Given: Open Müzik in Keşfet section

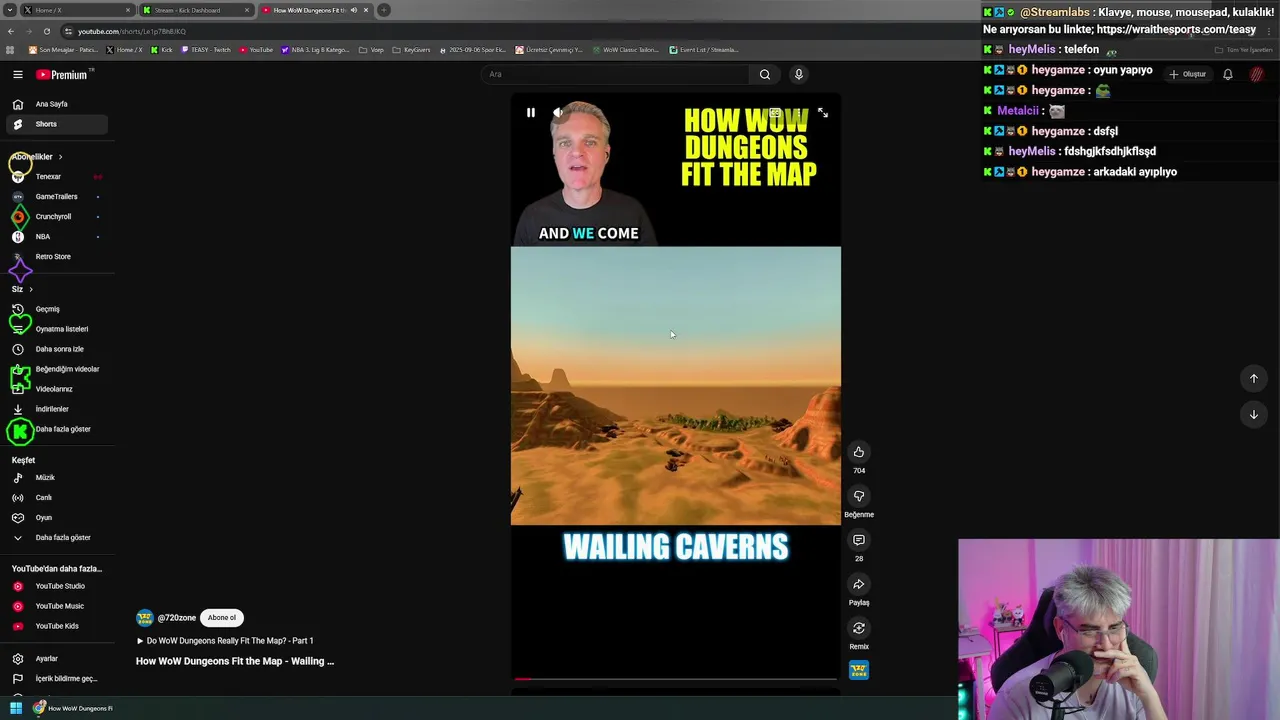Looking at the screenshot, I should tap(56, 478).
